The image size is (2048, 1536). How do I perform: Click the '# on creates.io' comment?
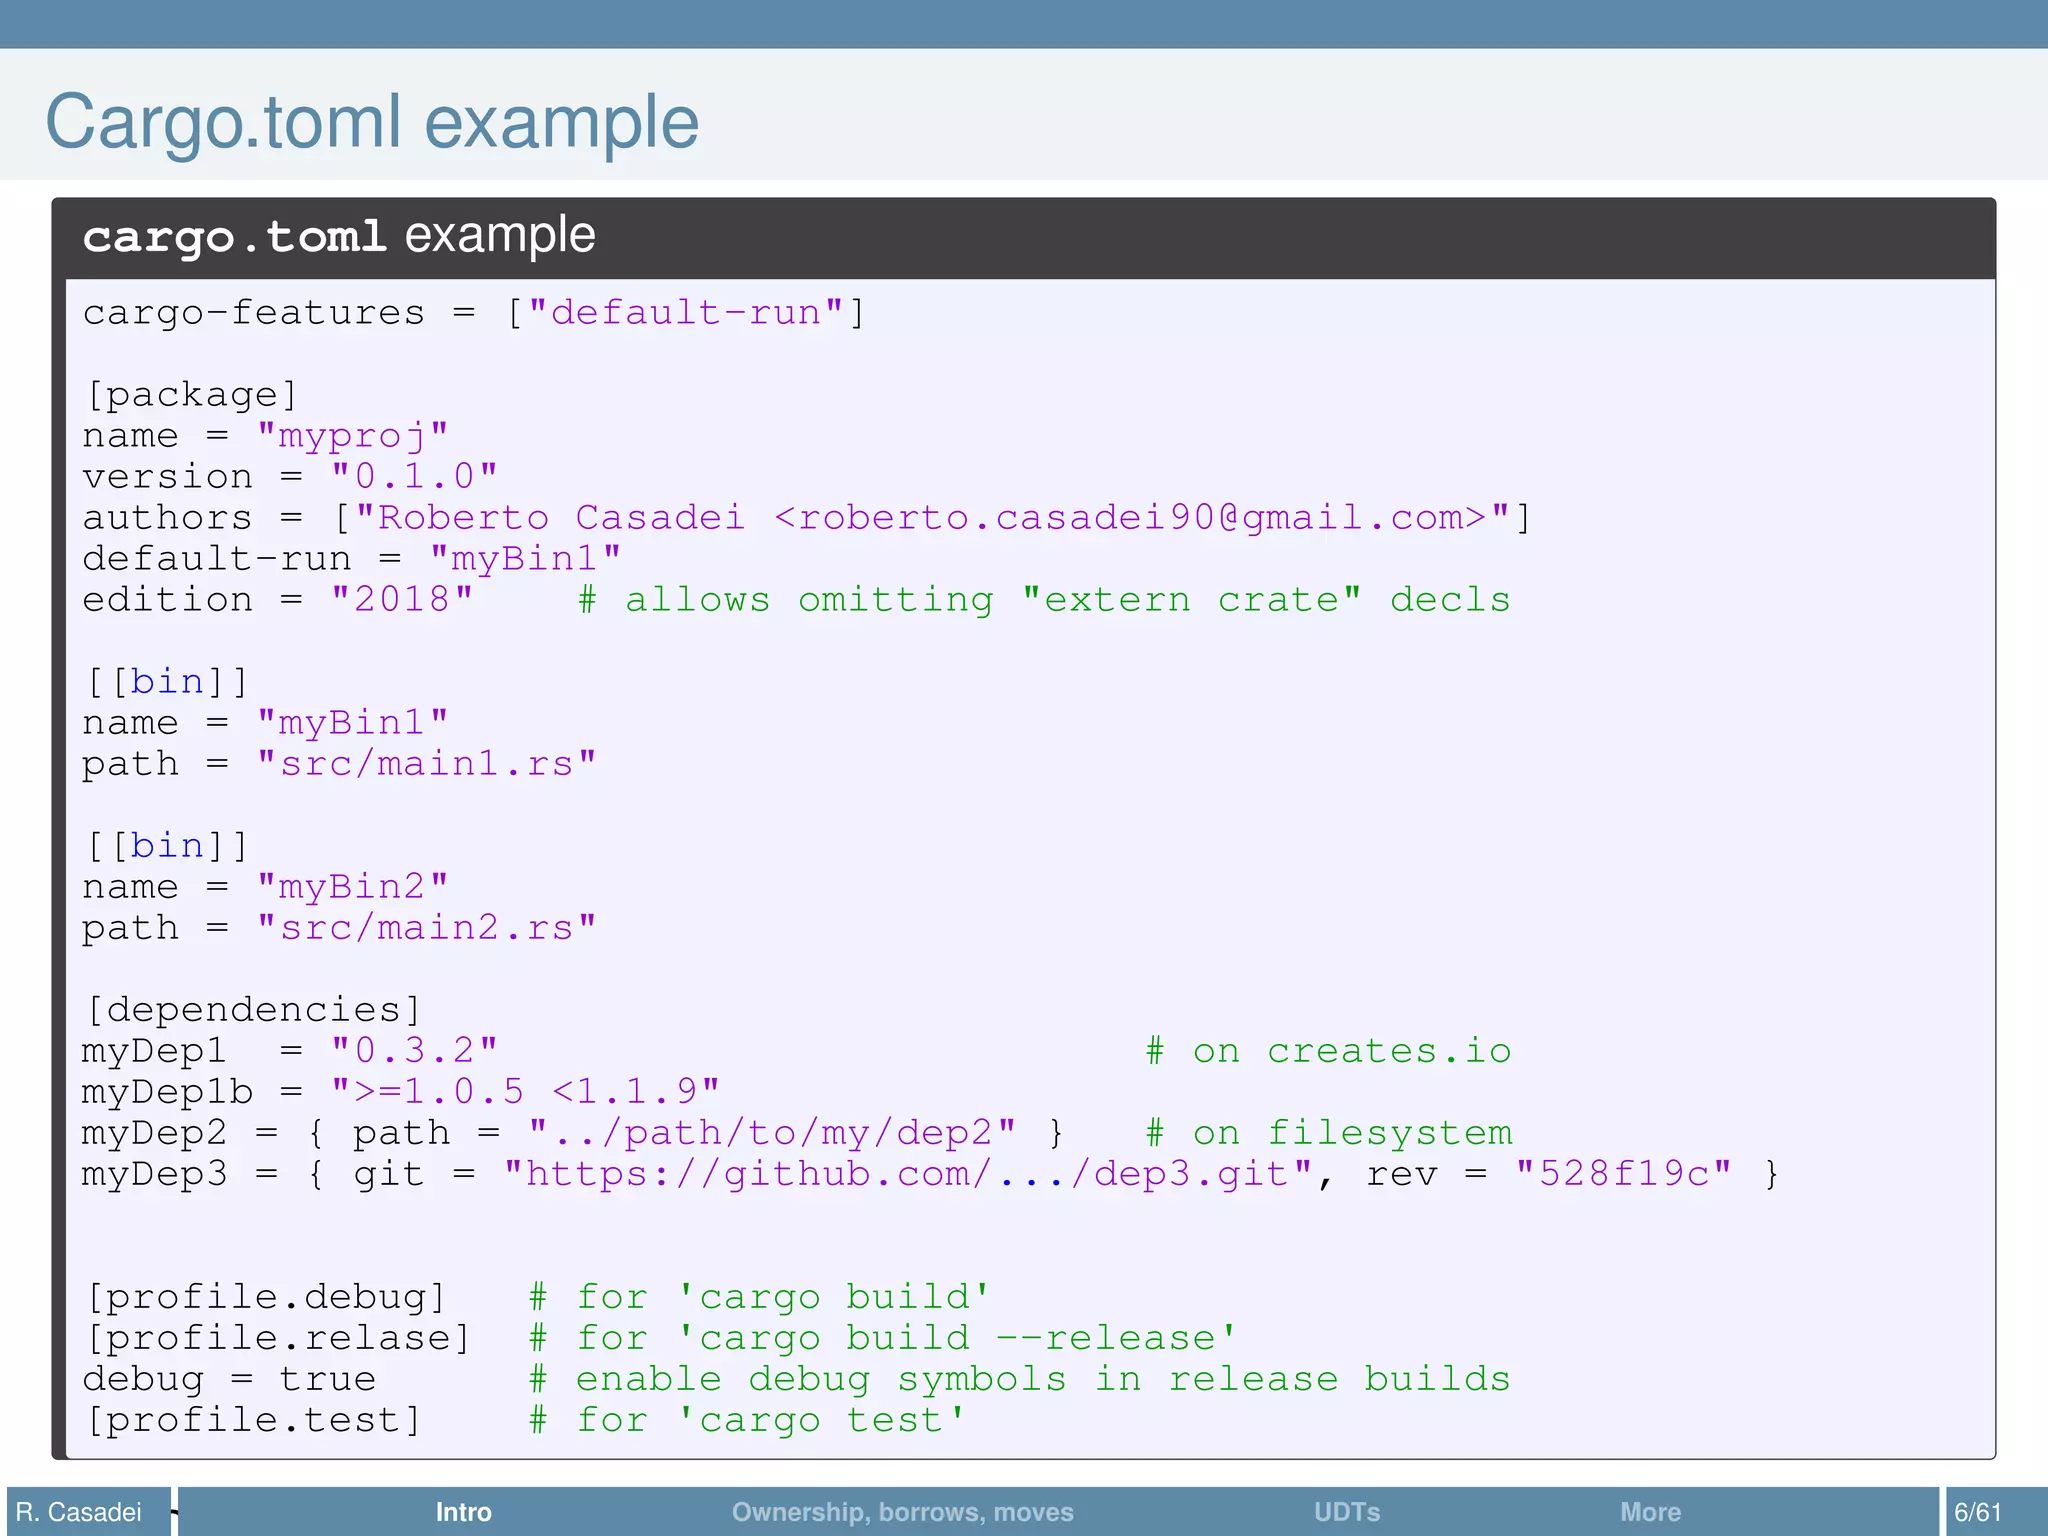coord(1328,1051)
